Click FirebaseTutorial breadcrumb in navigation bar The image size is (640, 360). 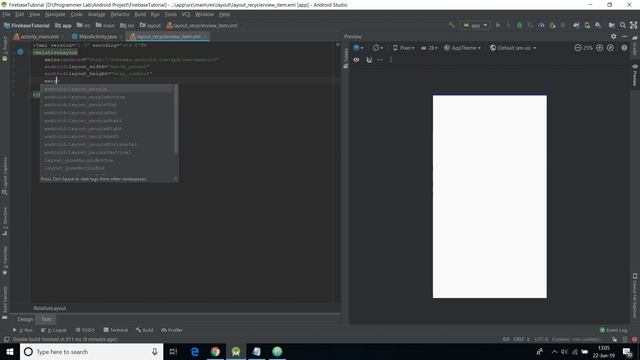(27, 25)
